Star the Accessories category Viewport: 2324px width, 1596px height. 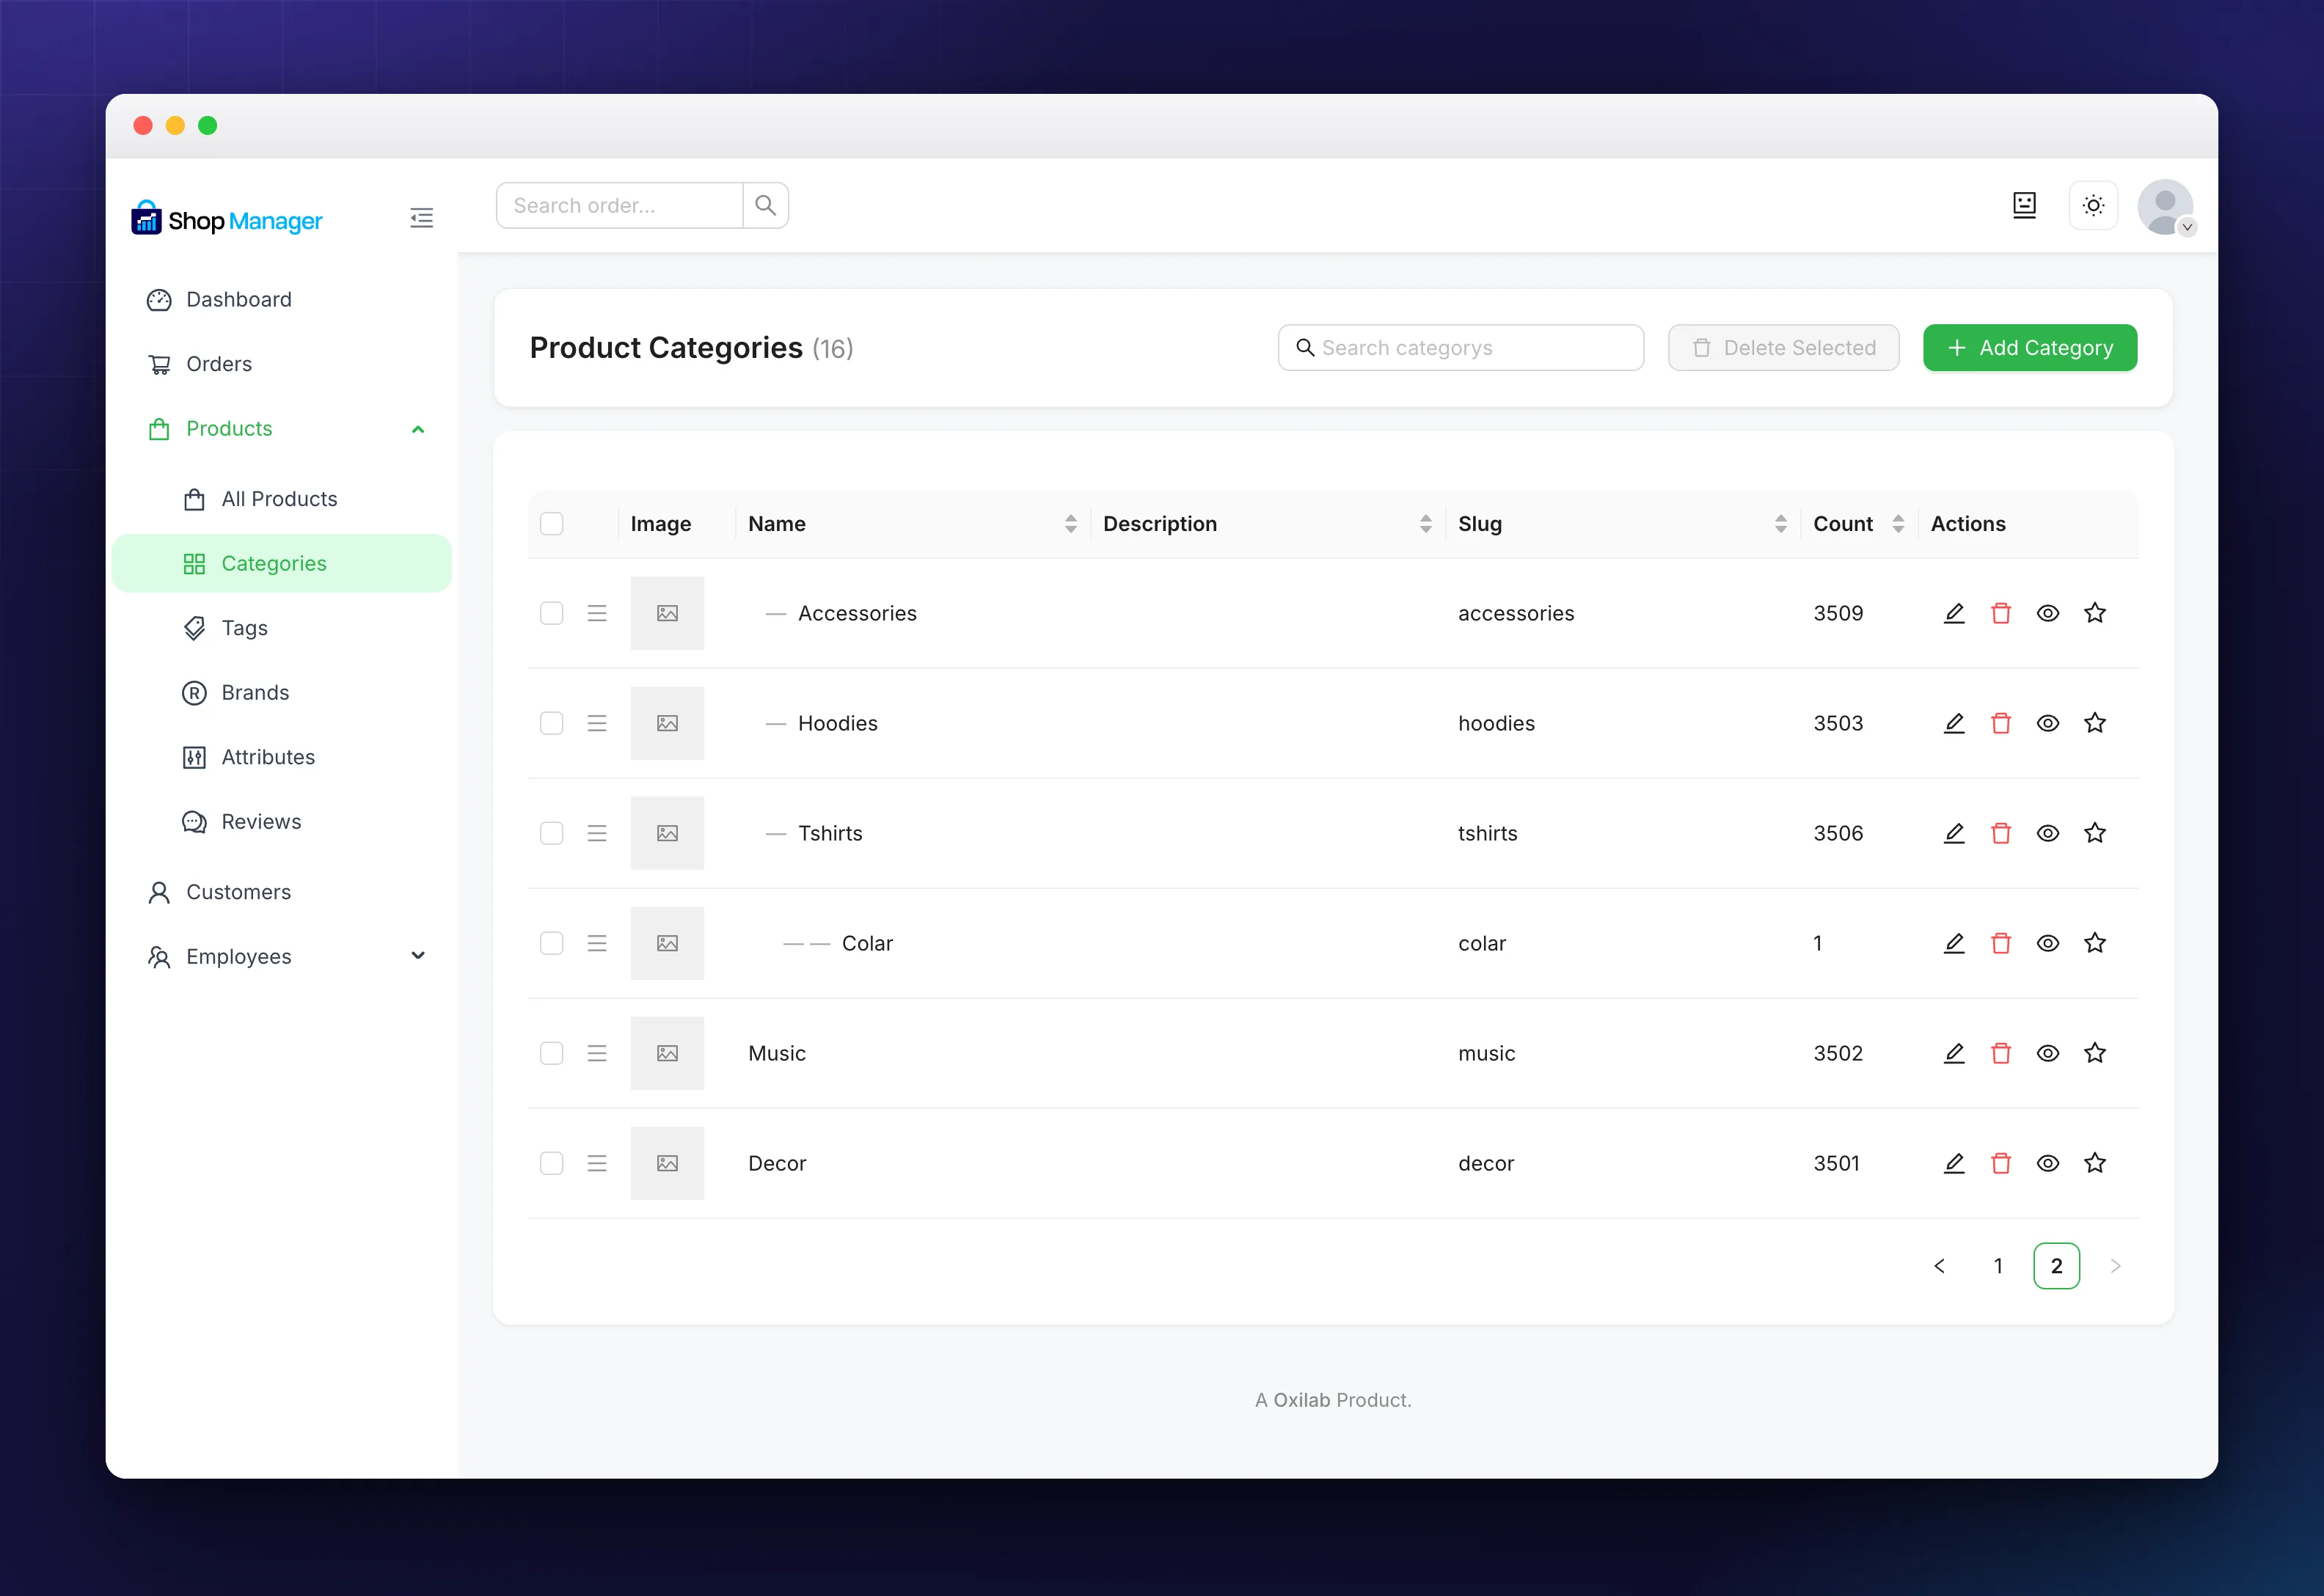point(2095,613)
